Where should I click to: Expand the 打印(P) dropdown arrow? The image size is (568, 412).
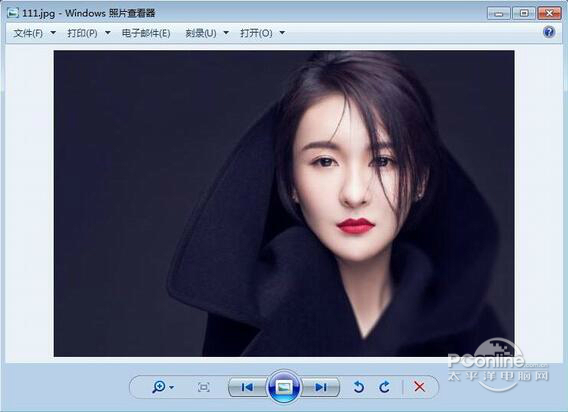(108, 33)
